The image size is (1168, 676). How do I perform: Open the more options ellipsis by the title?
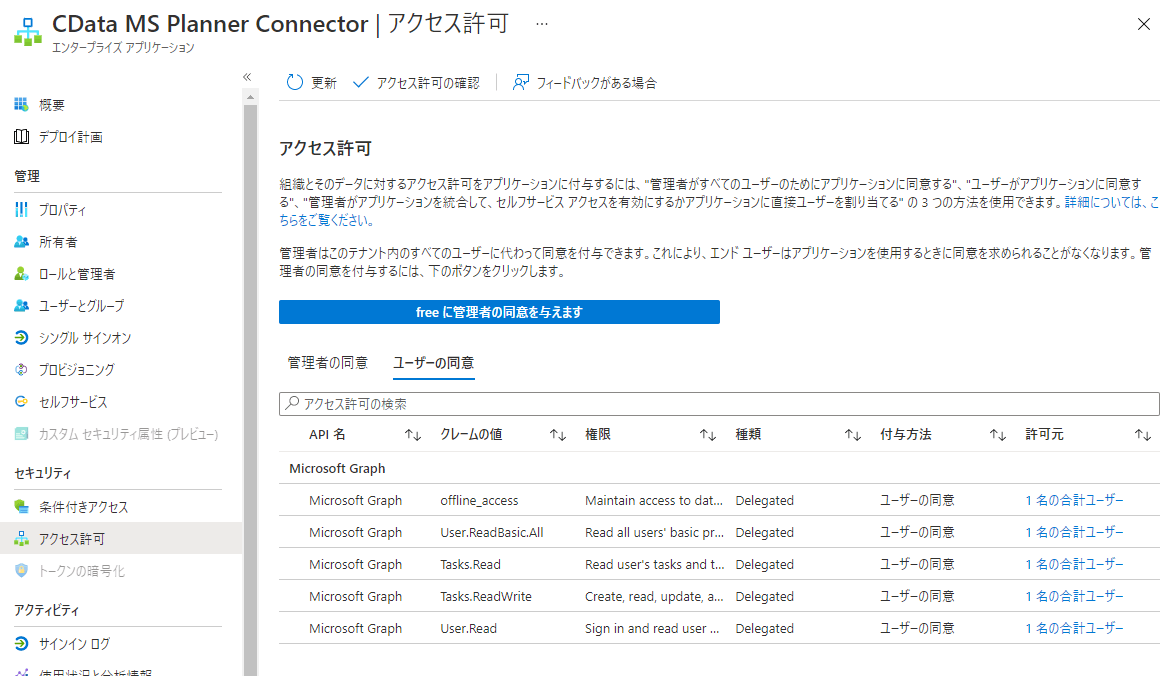[542, 24]
